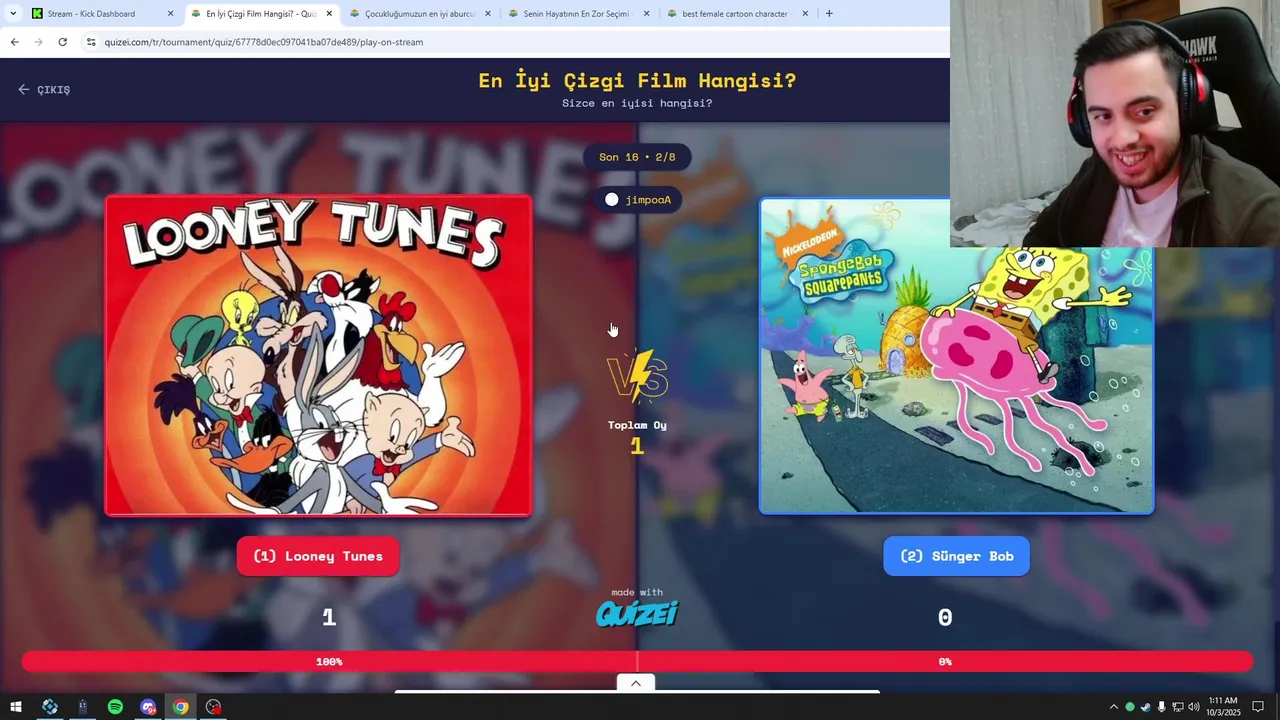Open Spotify from the taskbar
The width and height of the screenshot is (1280, 720).
coord(115,707)
